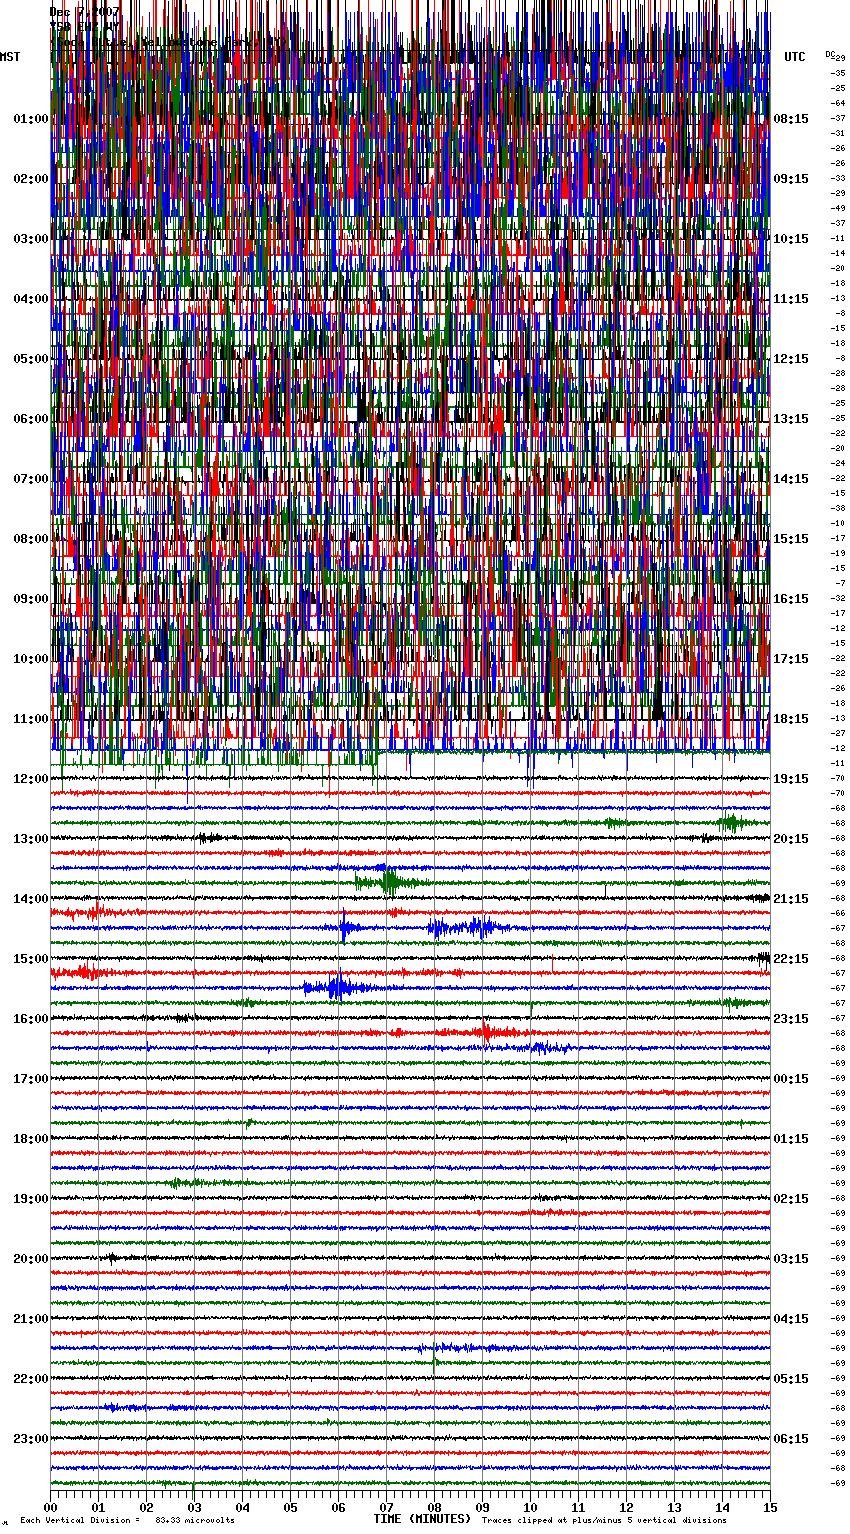Click the MST timezone label
850x1534 pixels.
[10, 57]
